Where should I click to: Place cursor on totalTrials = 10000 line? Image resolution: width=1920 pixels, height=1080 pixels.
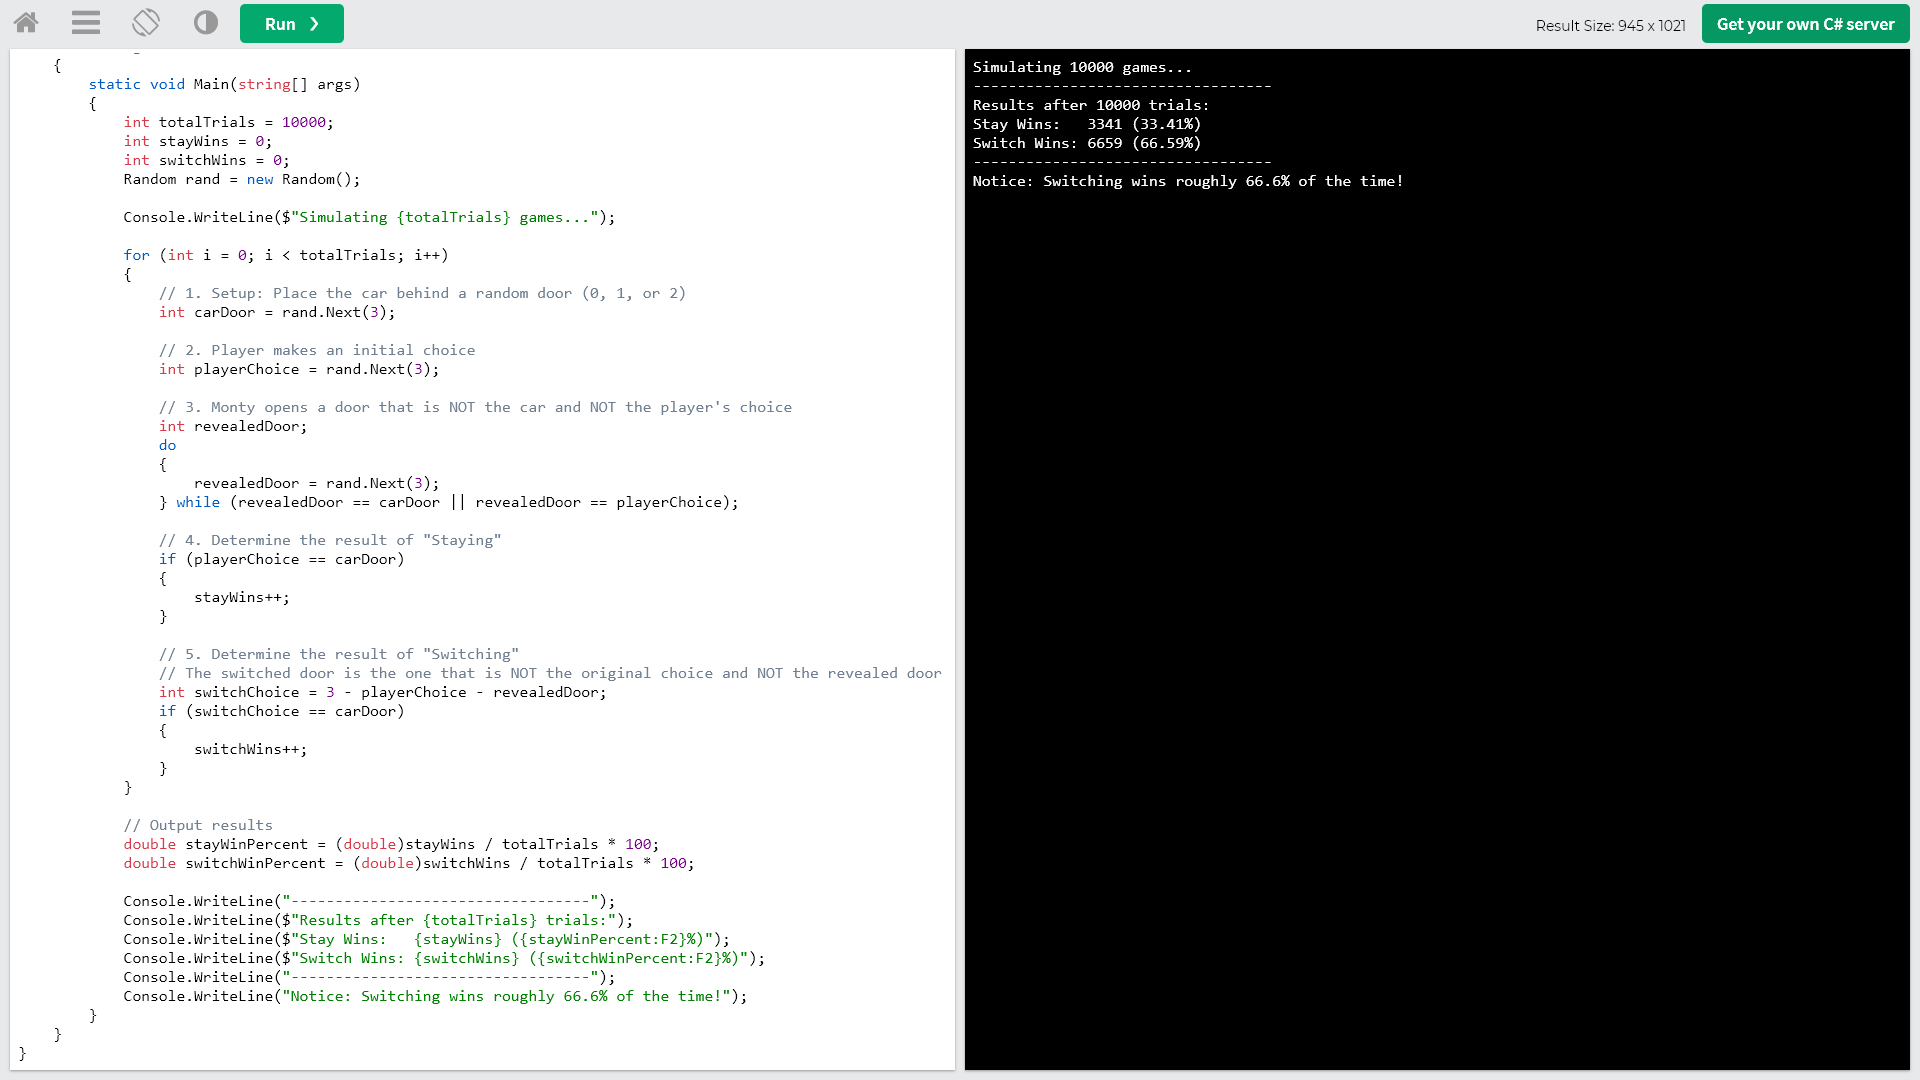pyautogui.click(x=228, y=122)
